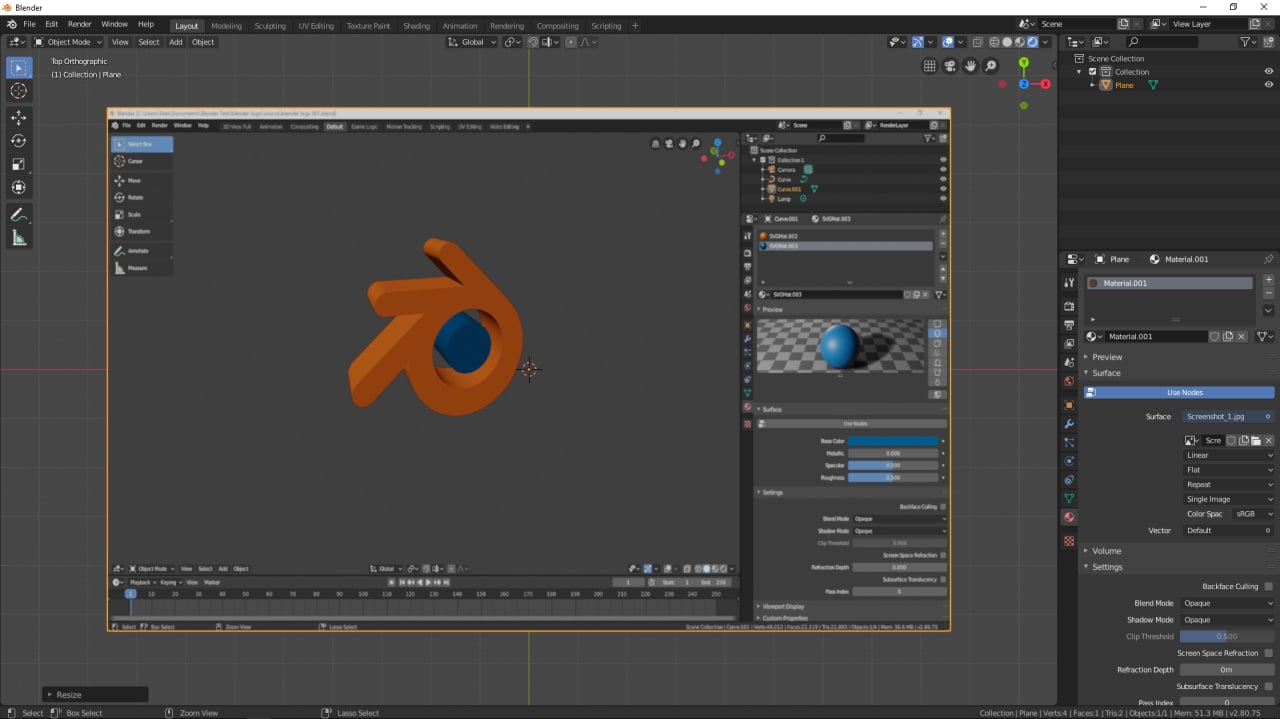Add a new material slot with plus button
This screenshot has height=719, width=1280.
pos(1268,280)
